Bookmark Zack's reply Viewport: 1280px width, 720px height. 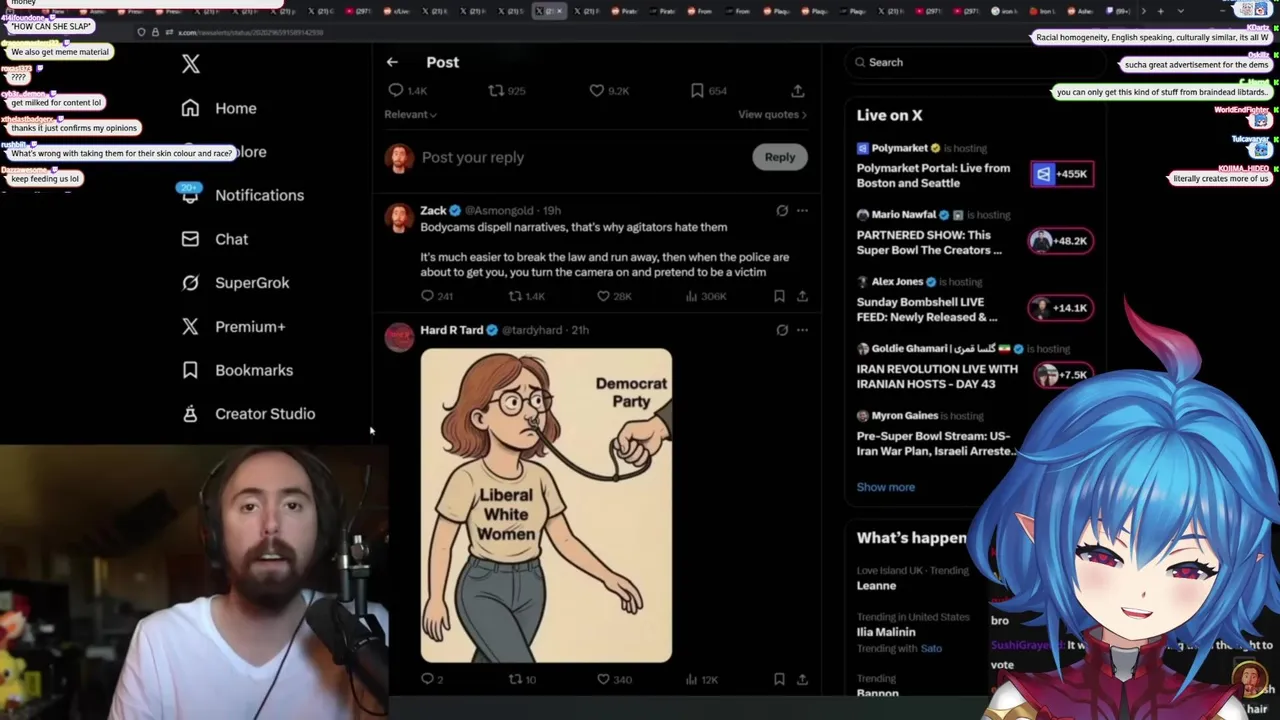tap(779, 296)
